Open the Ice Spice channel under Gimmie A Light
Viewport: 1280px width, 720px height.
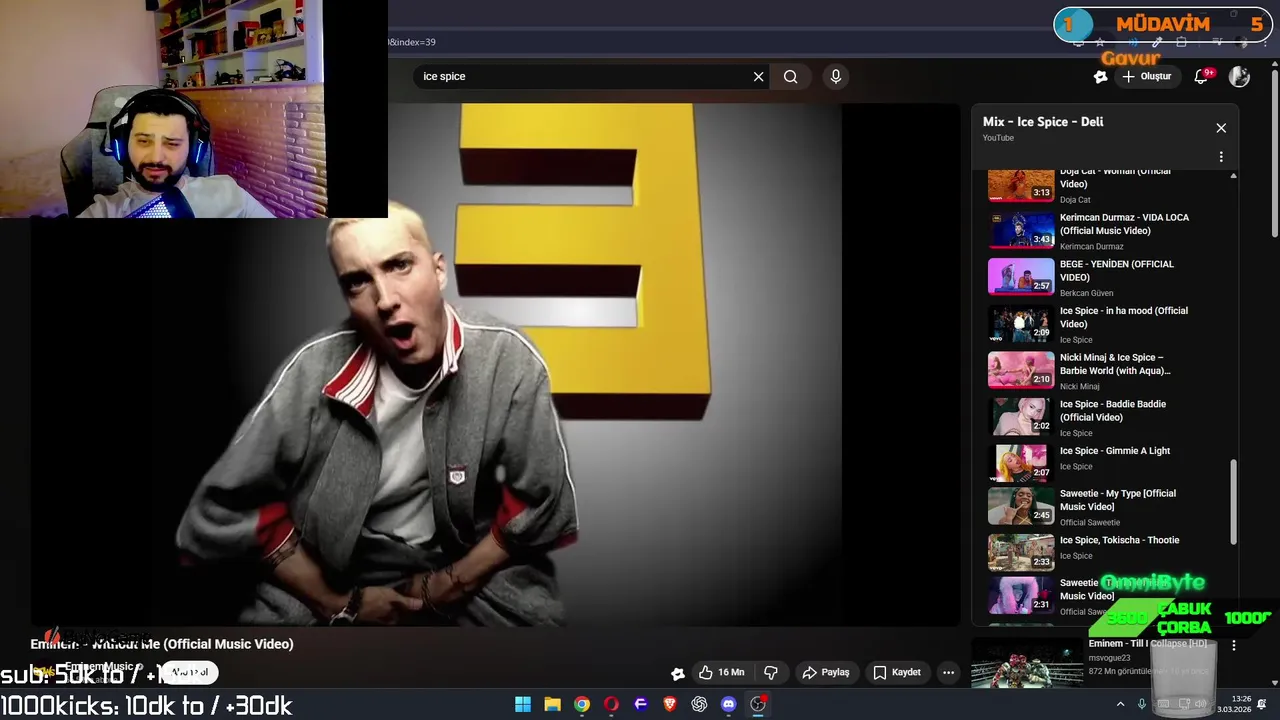pos(1076,467)
